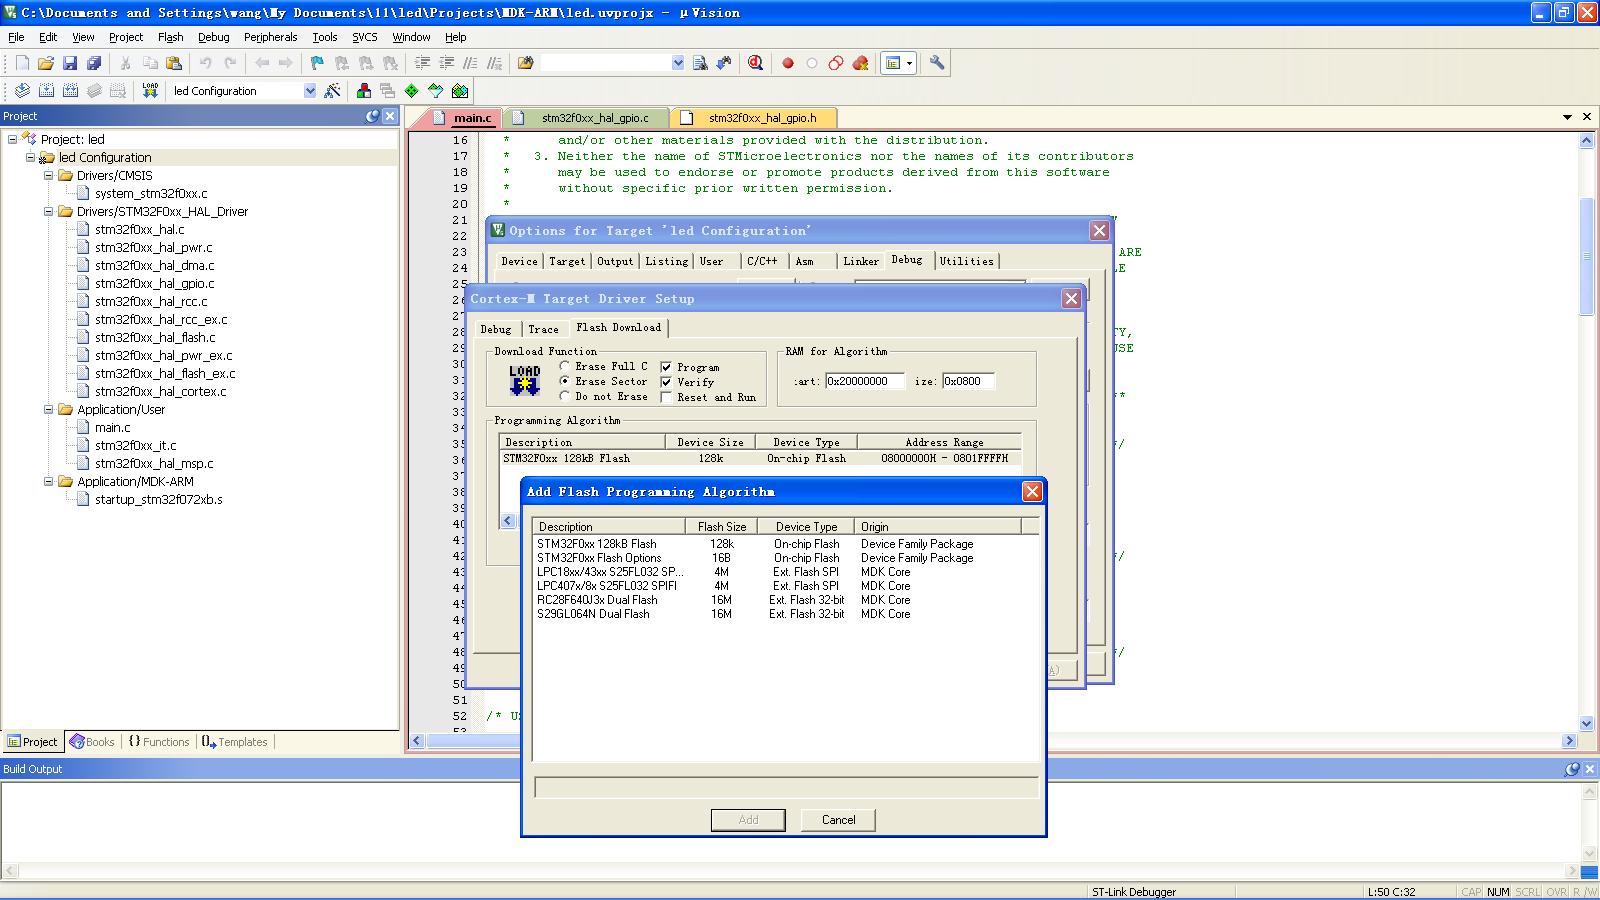Pin the Project panel with the pin icon
Image resolution: width=1600 pixels, height=900 pixels.
point(372,116)
